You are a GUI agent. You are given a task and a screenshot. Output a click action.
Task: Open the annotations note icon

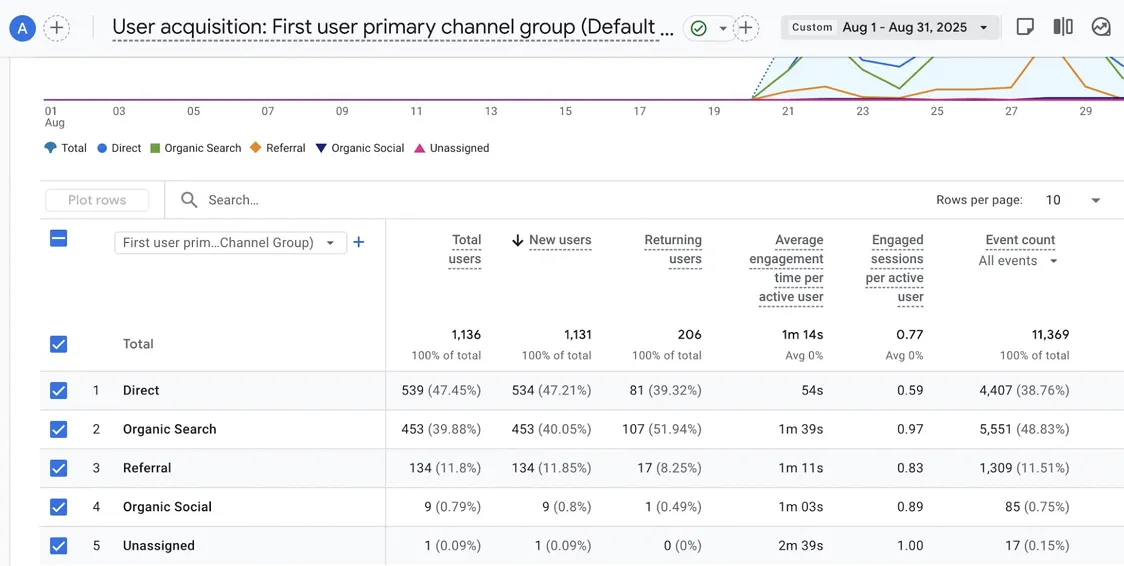point(1025,27)
